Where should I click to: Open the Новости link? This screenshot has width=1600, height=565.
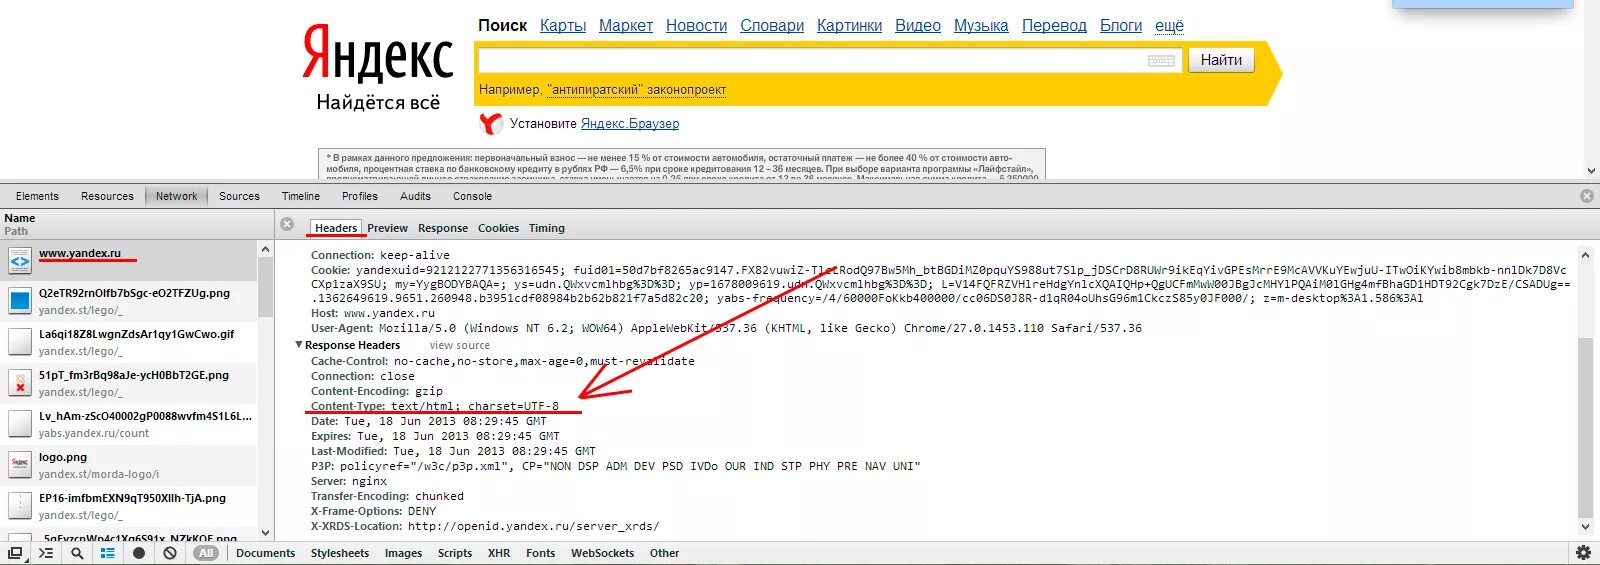click(697, 26)
